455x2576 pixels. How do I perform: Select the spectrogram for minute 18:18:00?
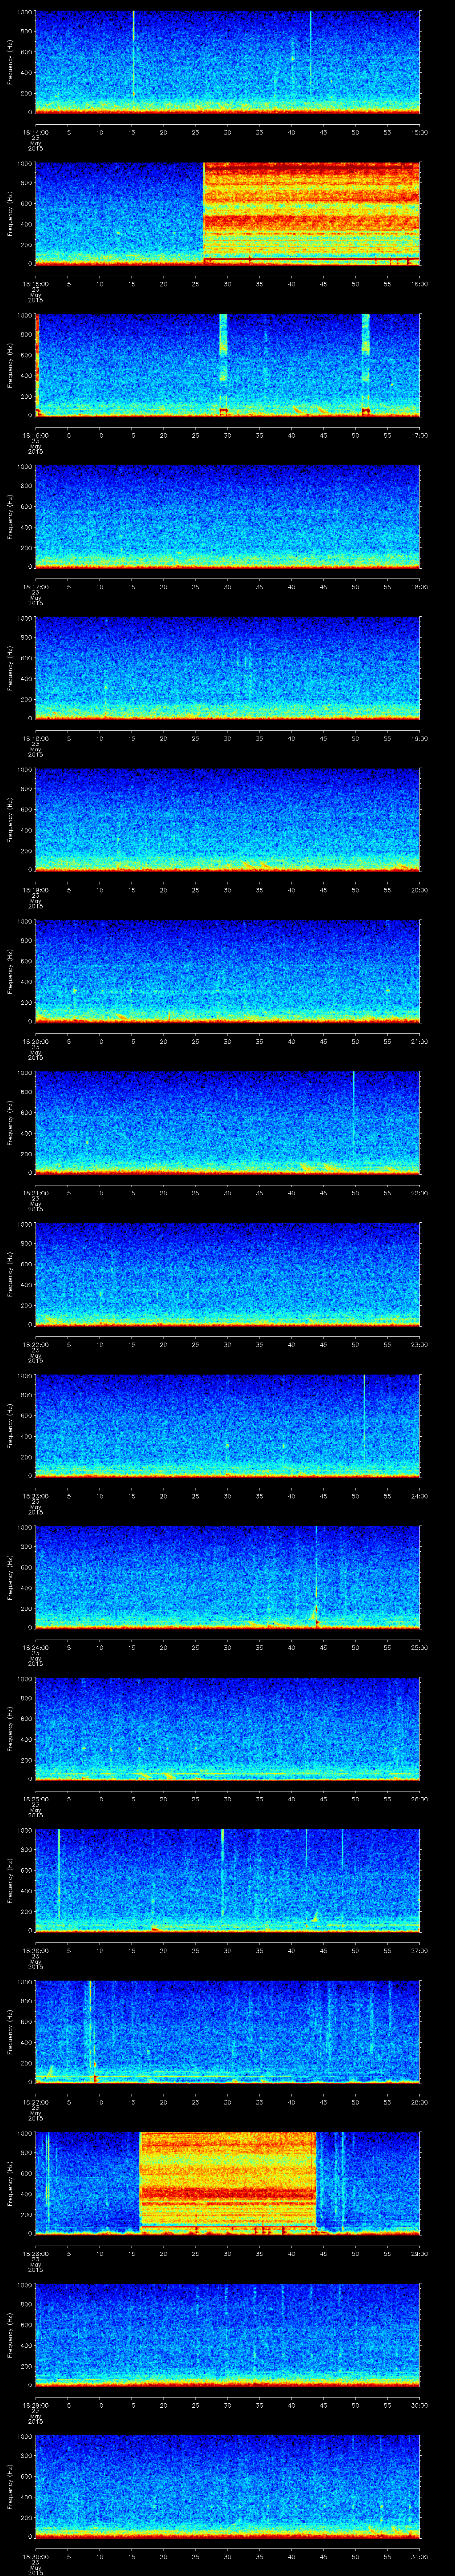click(x=227, y=668)
